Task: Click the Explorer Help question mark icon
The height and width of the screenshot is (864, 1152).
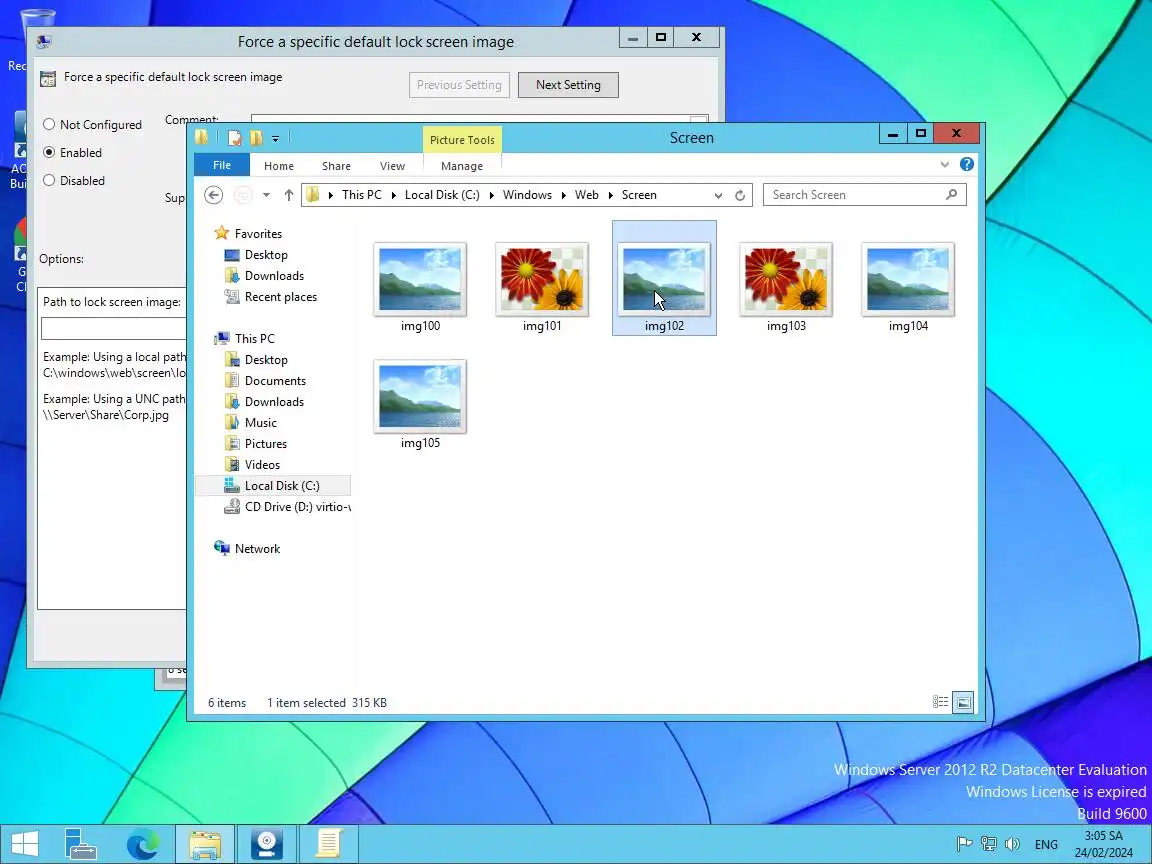Action: click(x=967, y=165)
